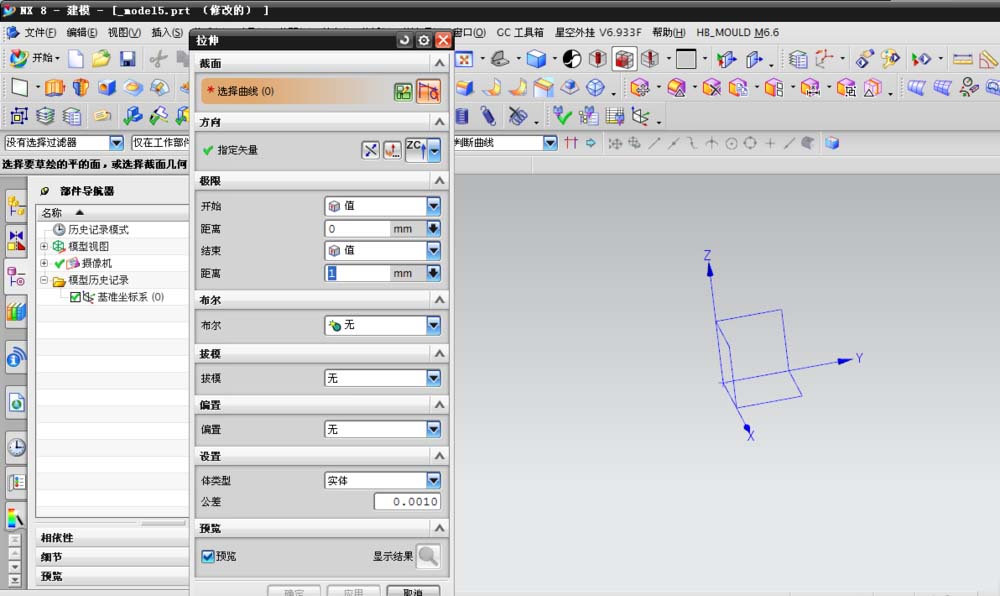Click the shaded cube rendering icon

pos(536,59)
